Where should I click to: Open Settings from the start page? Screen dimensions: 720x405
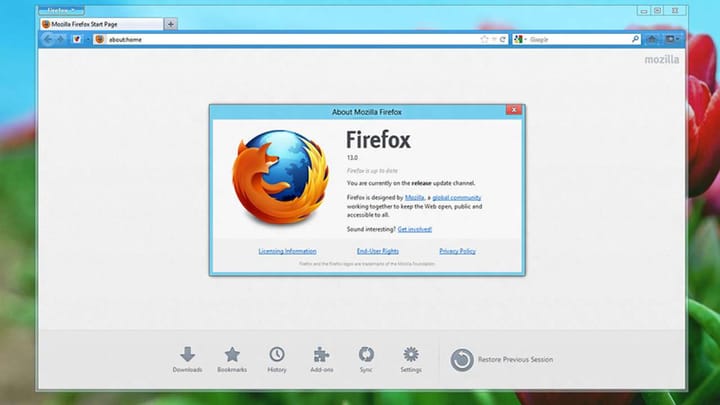411,360
